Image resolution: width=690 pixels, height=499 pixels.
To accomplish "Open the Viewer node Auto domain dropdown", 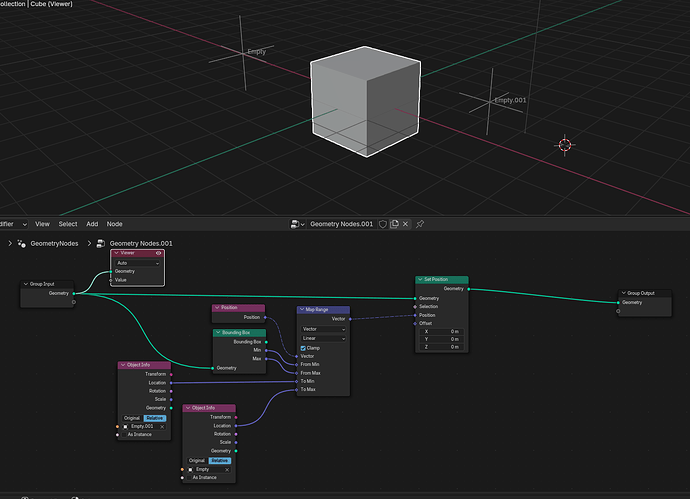I will pyautogui.click(x=137, y=263).
